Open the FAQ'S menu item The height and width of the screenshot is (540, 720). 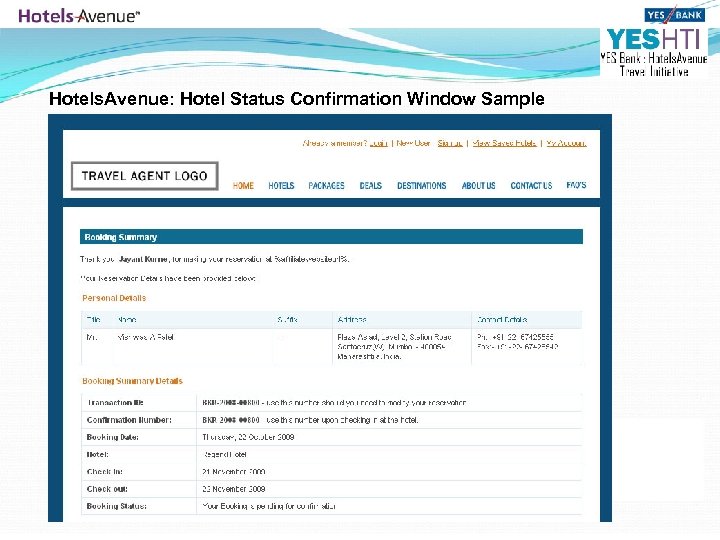coord(576,185)
